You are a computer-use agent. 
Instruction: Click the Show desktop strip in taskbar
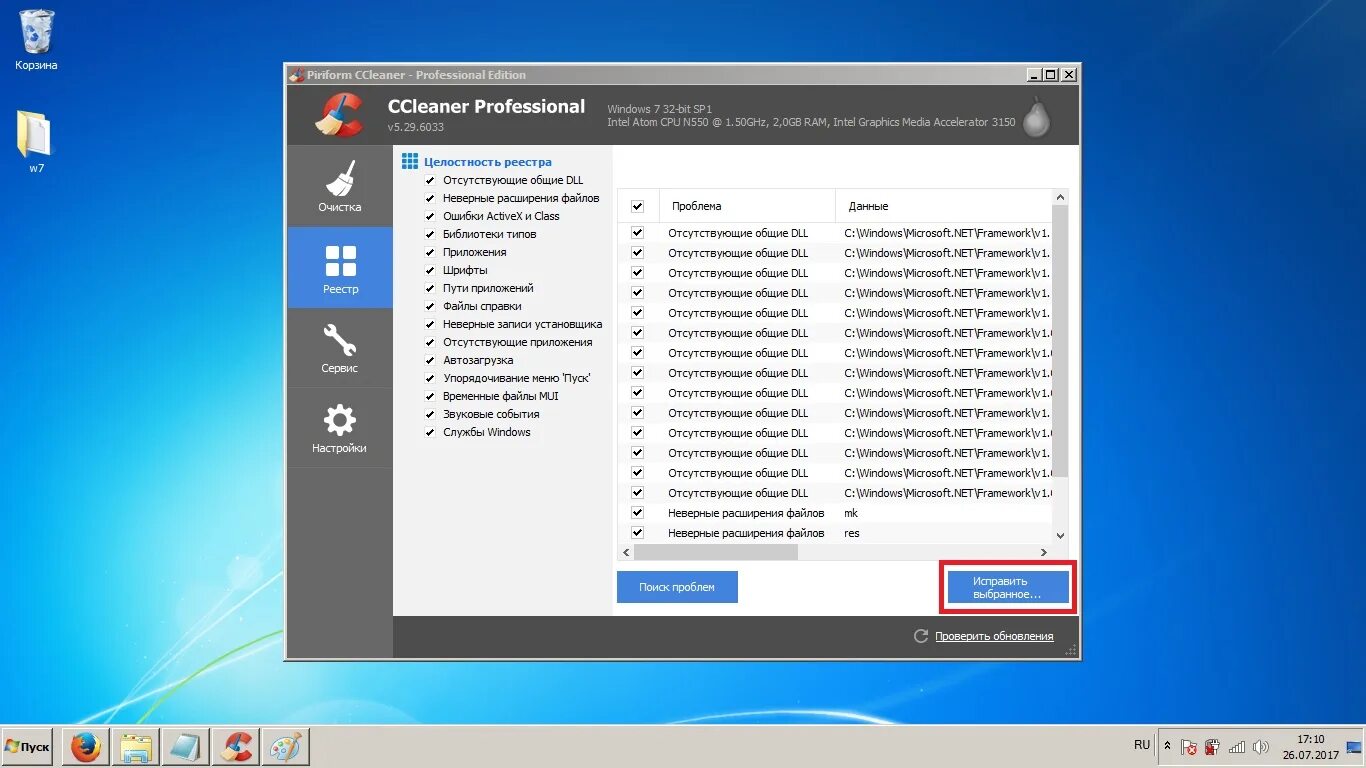click(1356, 747)
